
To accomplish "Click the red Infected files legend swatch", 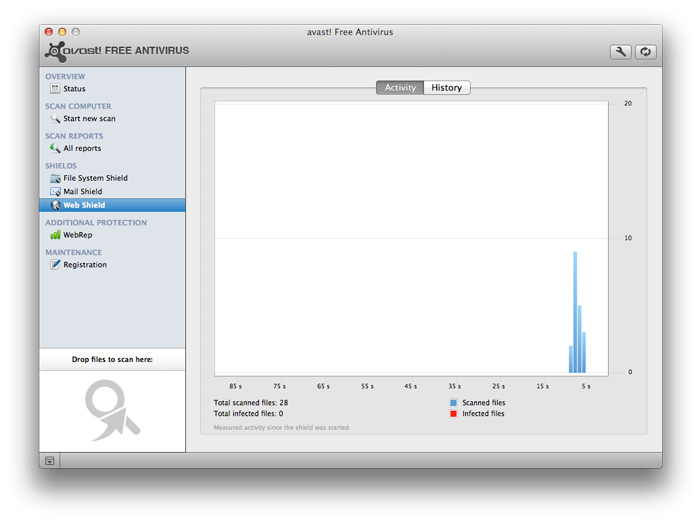I will (453, 414).
